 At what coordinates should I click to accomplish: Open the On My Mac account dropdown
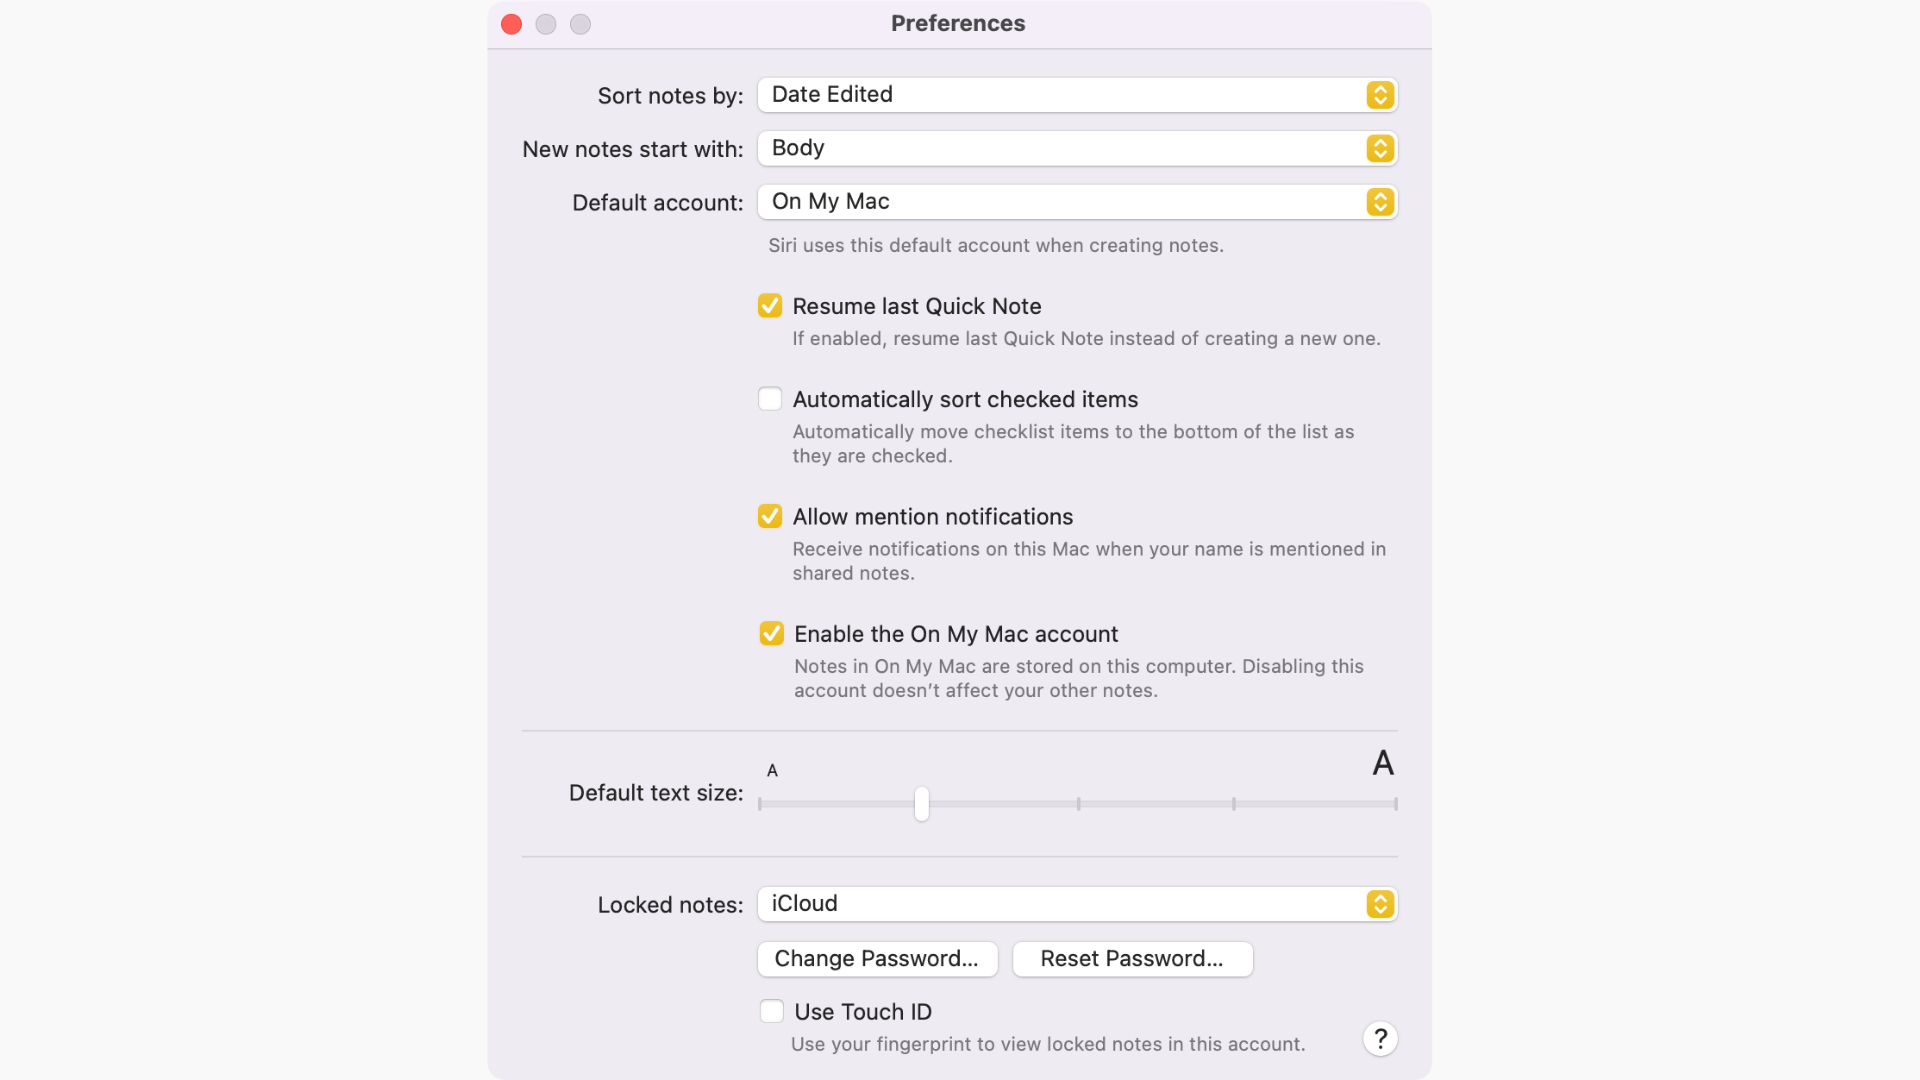[1060, 202]
